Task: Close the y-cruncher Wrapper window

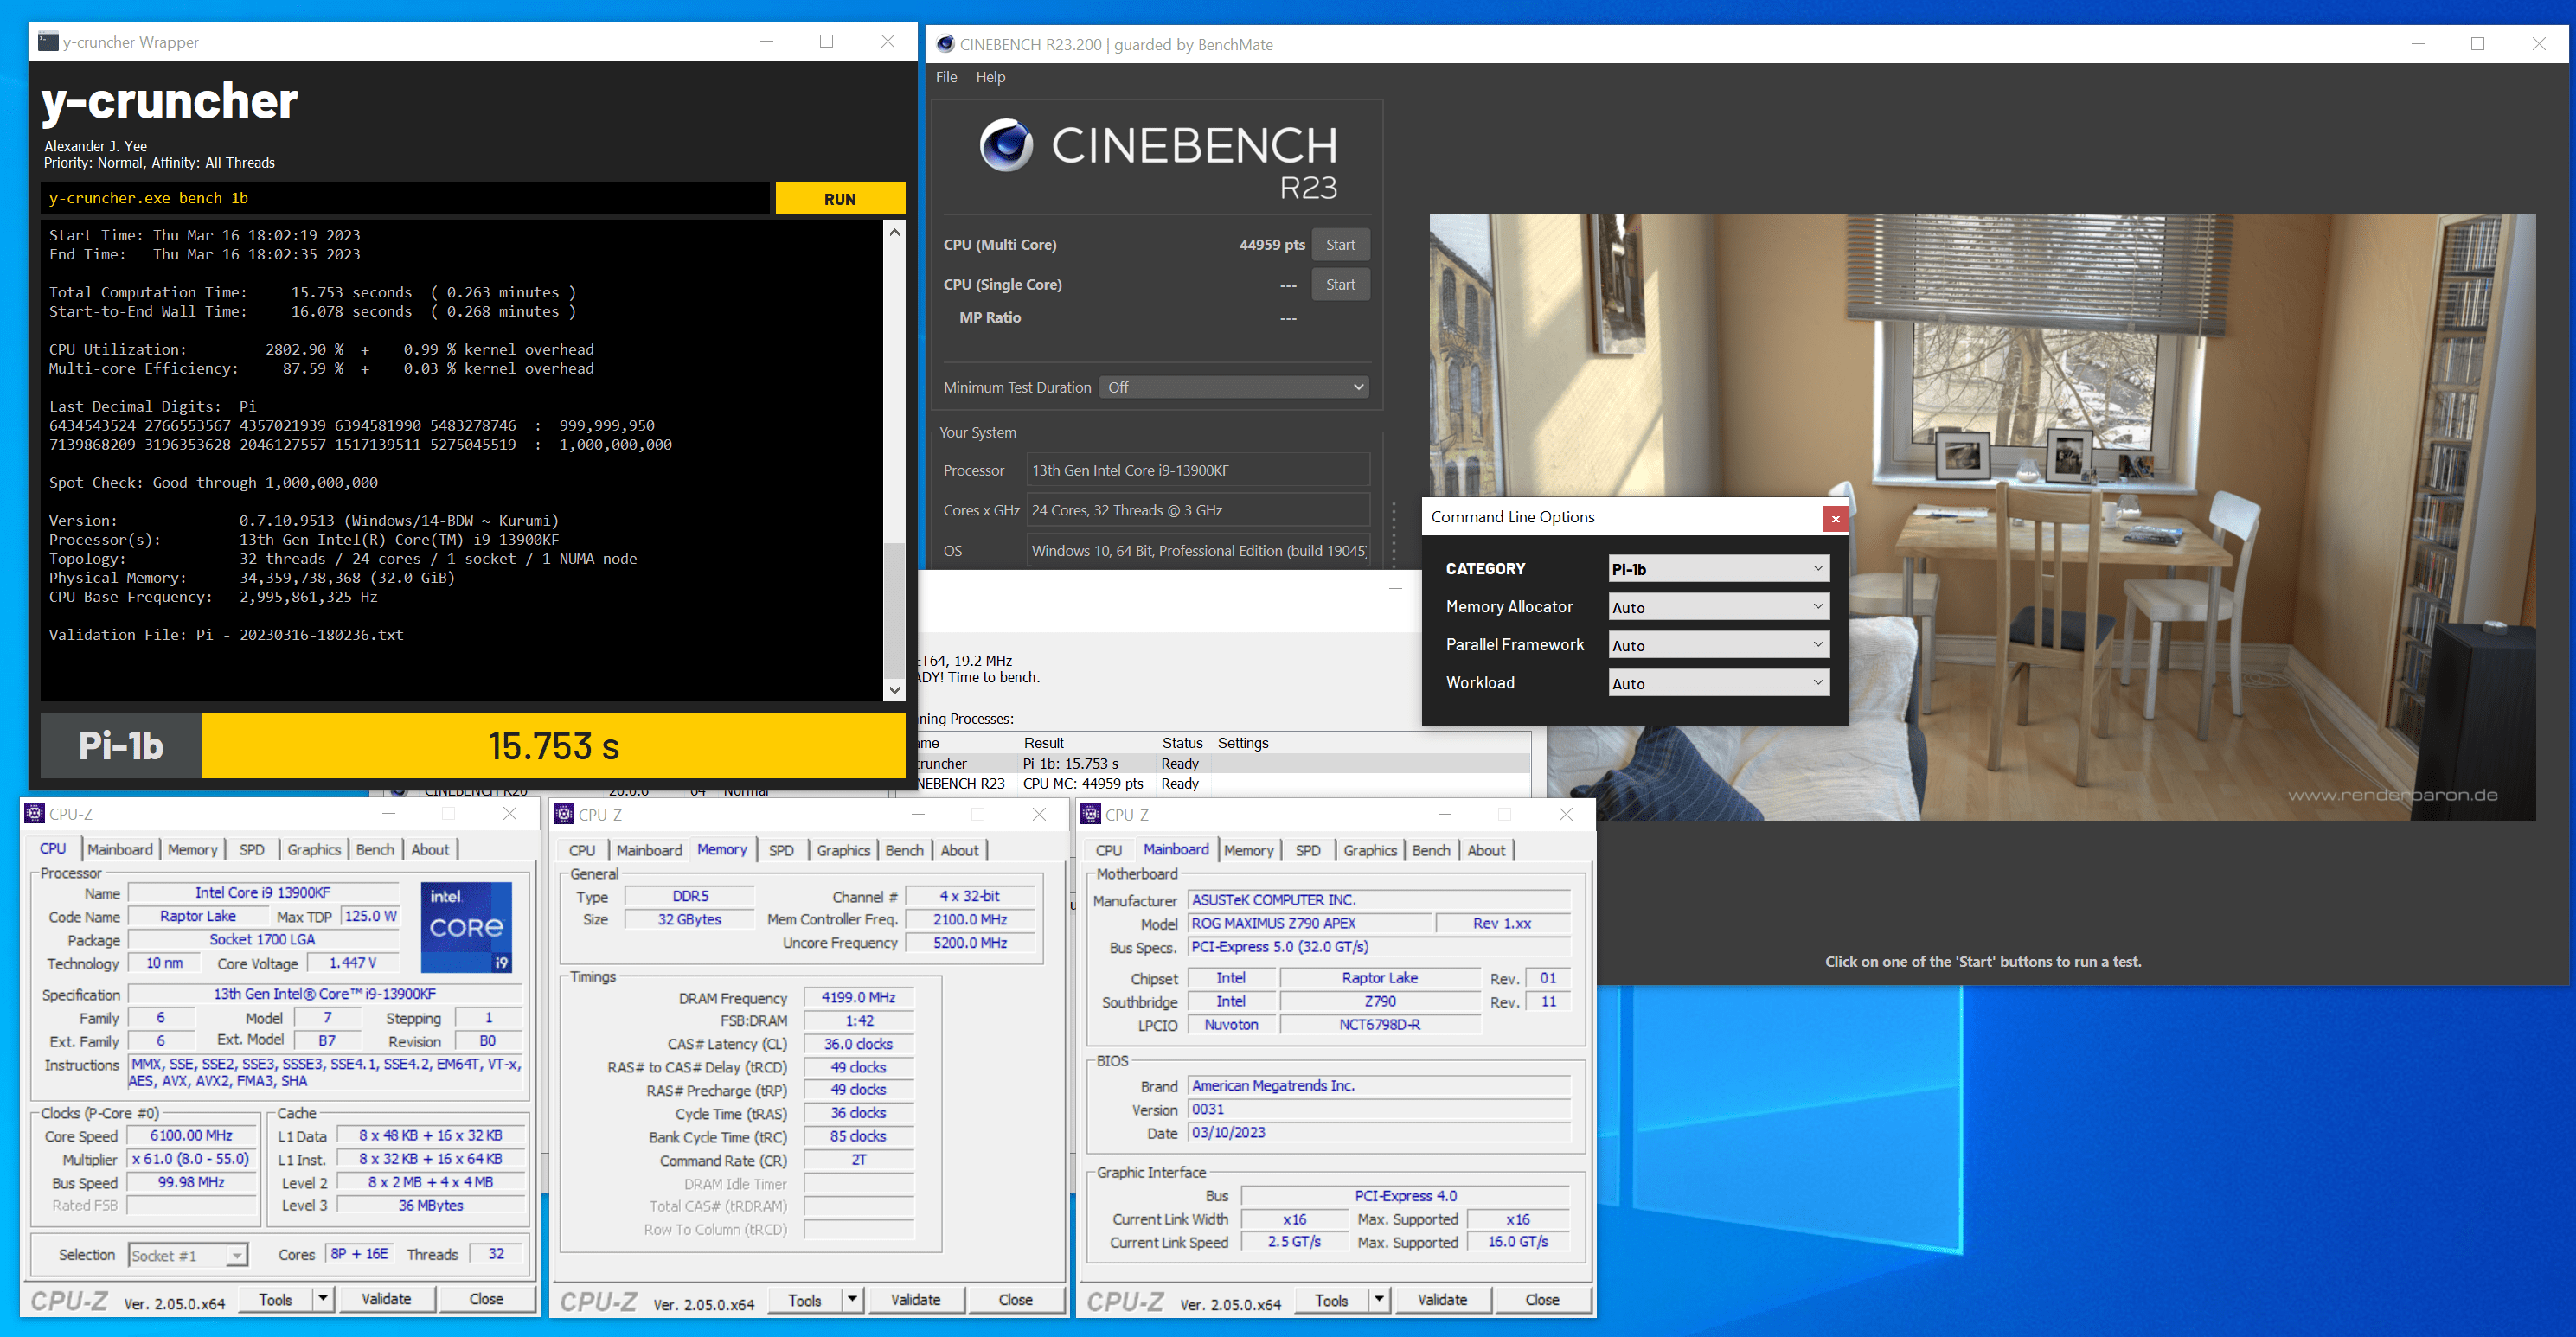Action: pyautogui.click(x=887, y=41)
